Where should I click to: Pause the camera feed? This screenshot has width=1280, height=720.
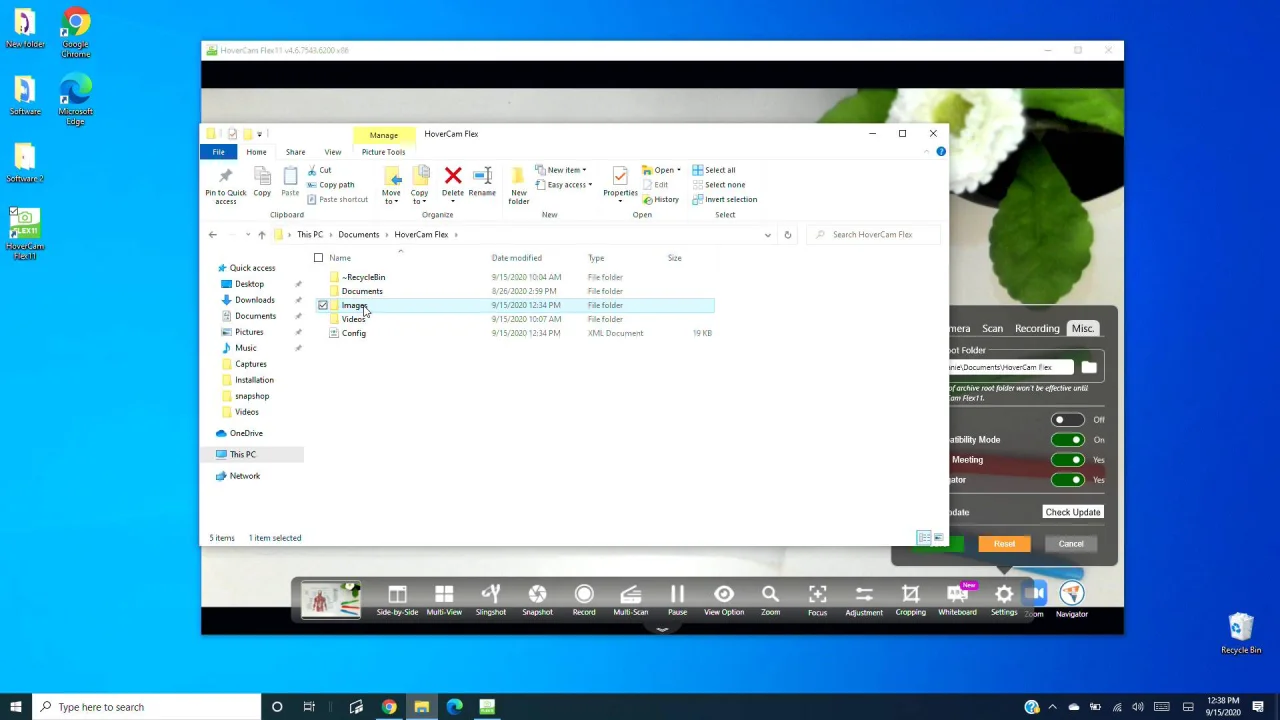tap(677, 600)
